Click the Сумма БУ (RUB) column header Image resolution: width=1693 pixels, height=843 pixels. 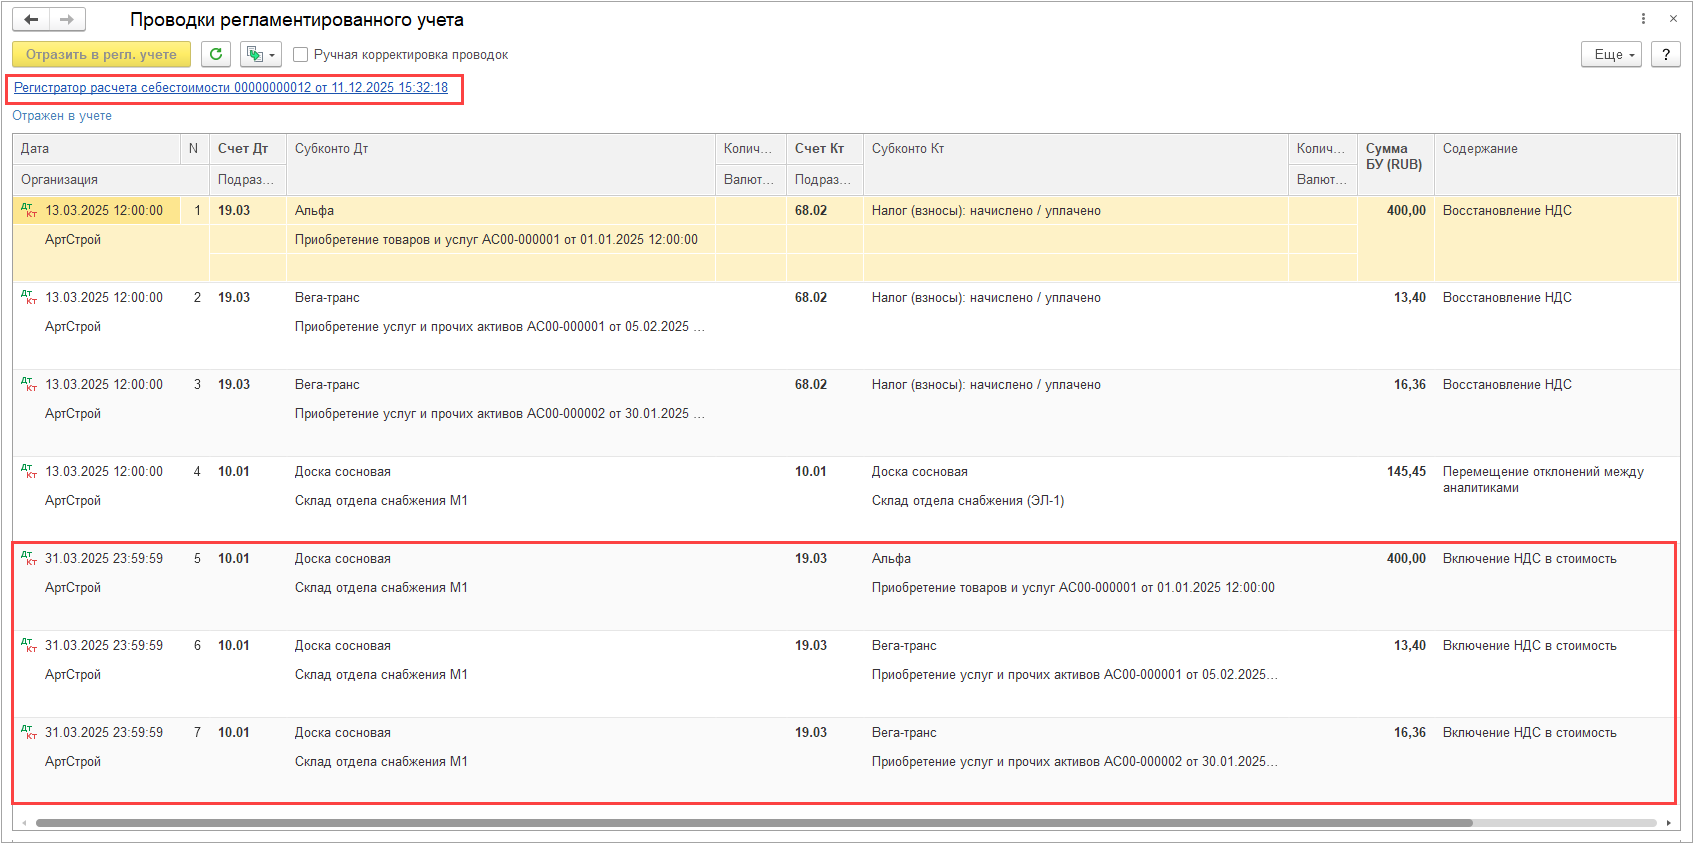(x=1394, y=156)
